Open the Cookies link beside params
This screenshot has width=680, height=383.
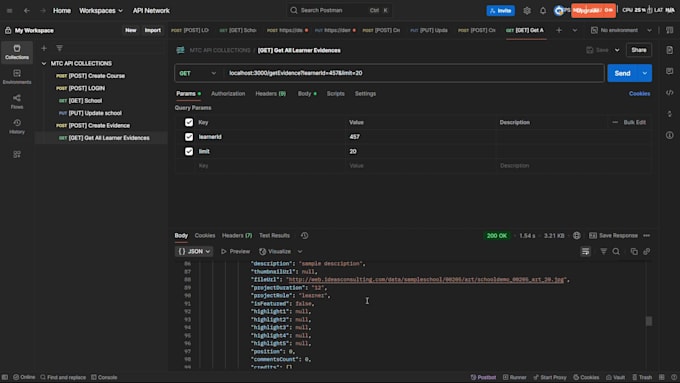click(x=639, y=94)
